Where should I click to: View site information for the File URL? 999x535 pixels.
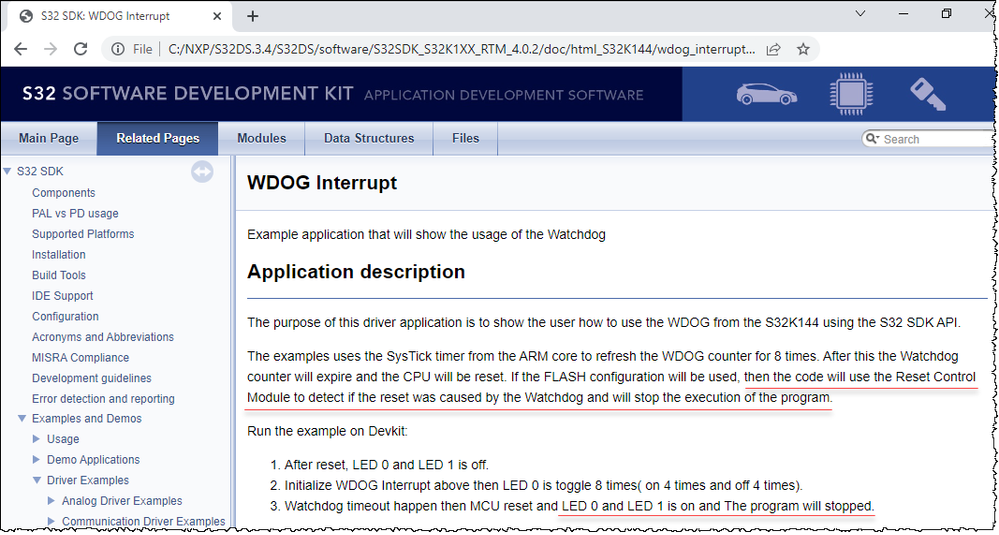coord(118,49)
